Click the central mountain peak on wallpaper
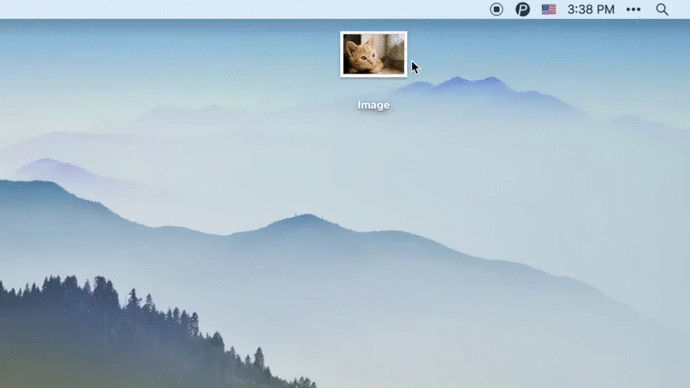This screenshot has width=690, height=388. pos(306,220)
